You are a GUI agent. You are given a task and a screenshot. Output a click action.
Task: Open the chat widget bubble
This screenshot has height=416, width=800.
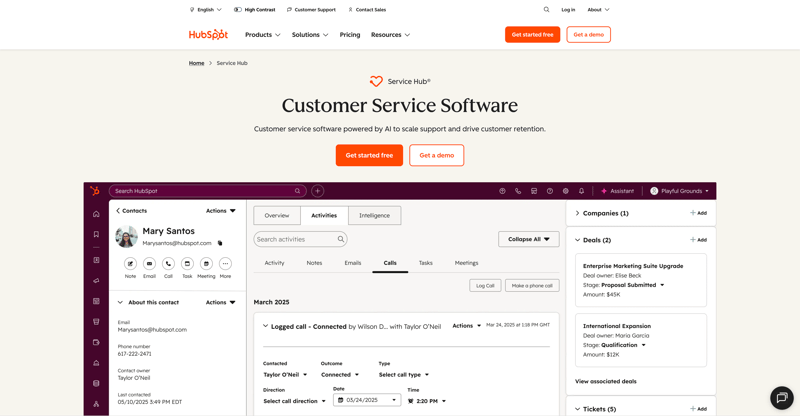tap(782, 398)
